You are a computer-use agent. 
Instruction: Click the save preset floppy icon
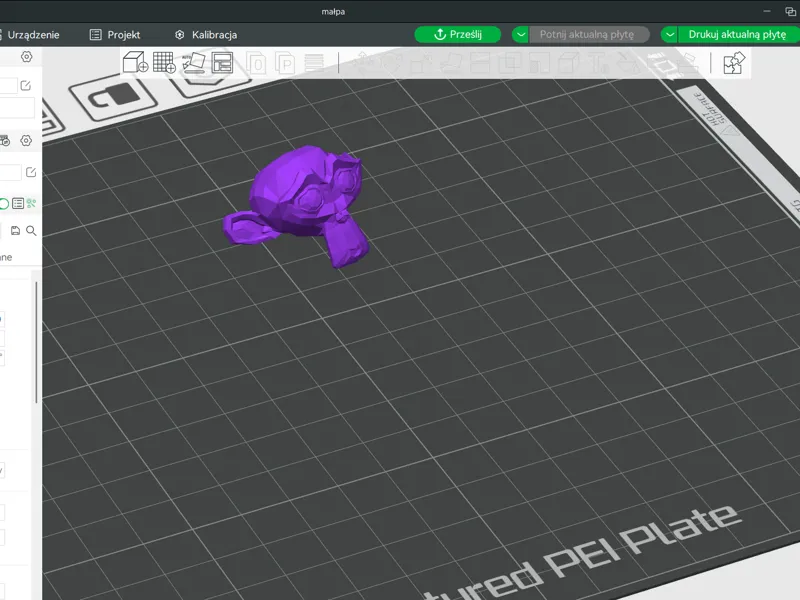click(15, 231)
